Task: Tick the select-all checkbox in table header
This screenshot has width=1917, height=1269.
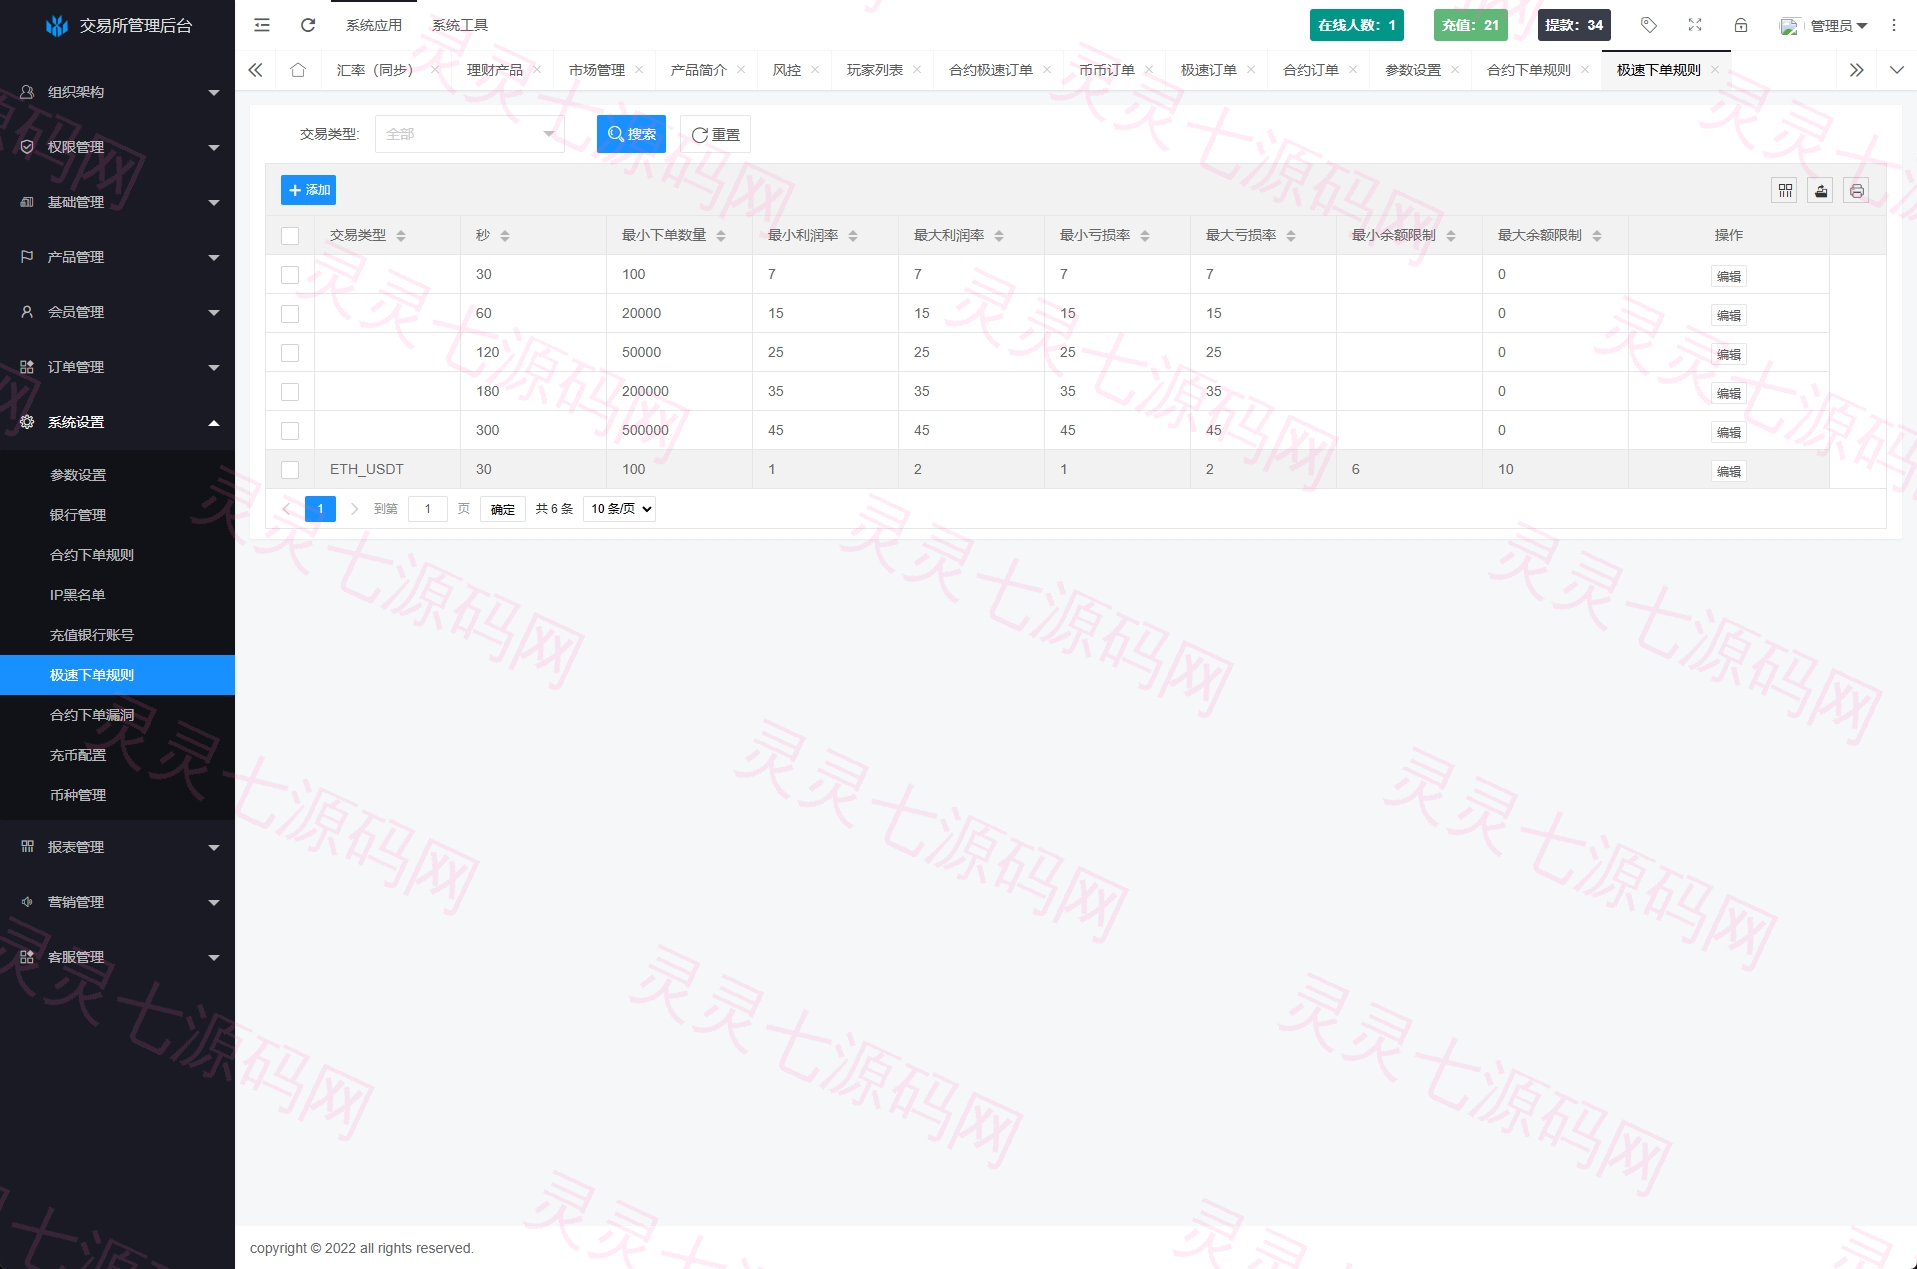Action: click(x=290, y=236)
